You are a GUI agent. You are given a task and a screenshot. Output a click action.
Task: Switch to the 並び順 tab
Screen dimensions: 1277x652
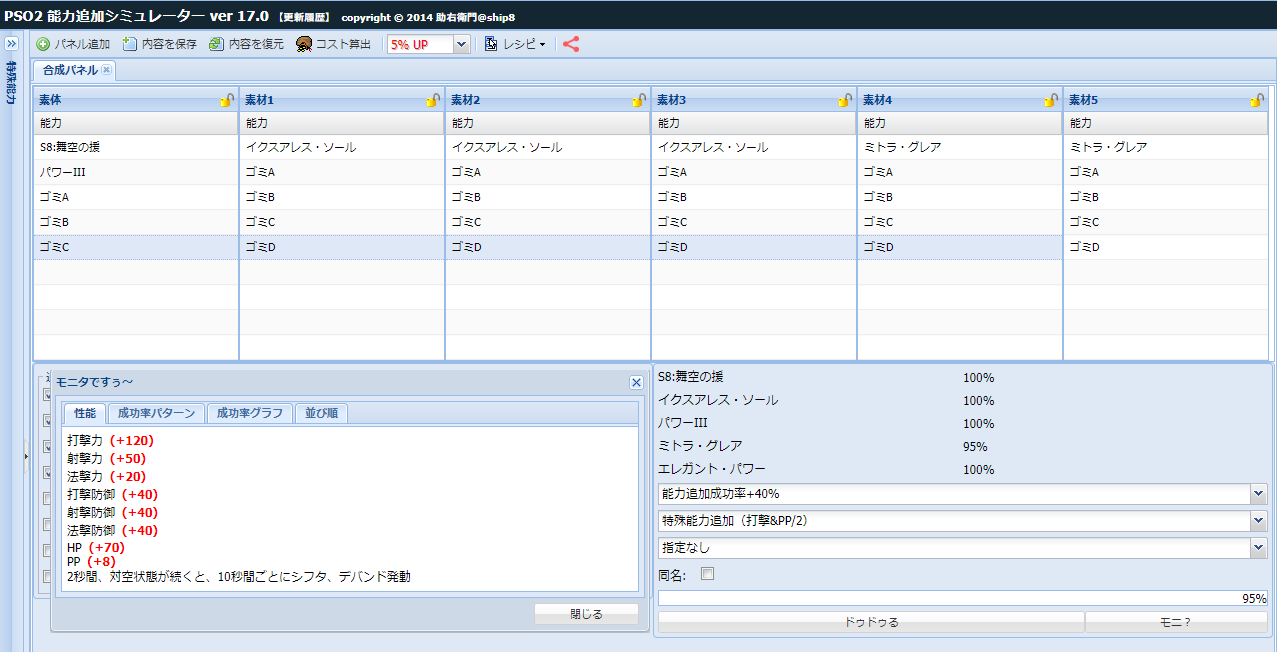pos(321,413)
